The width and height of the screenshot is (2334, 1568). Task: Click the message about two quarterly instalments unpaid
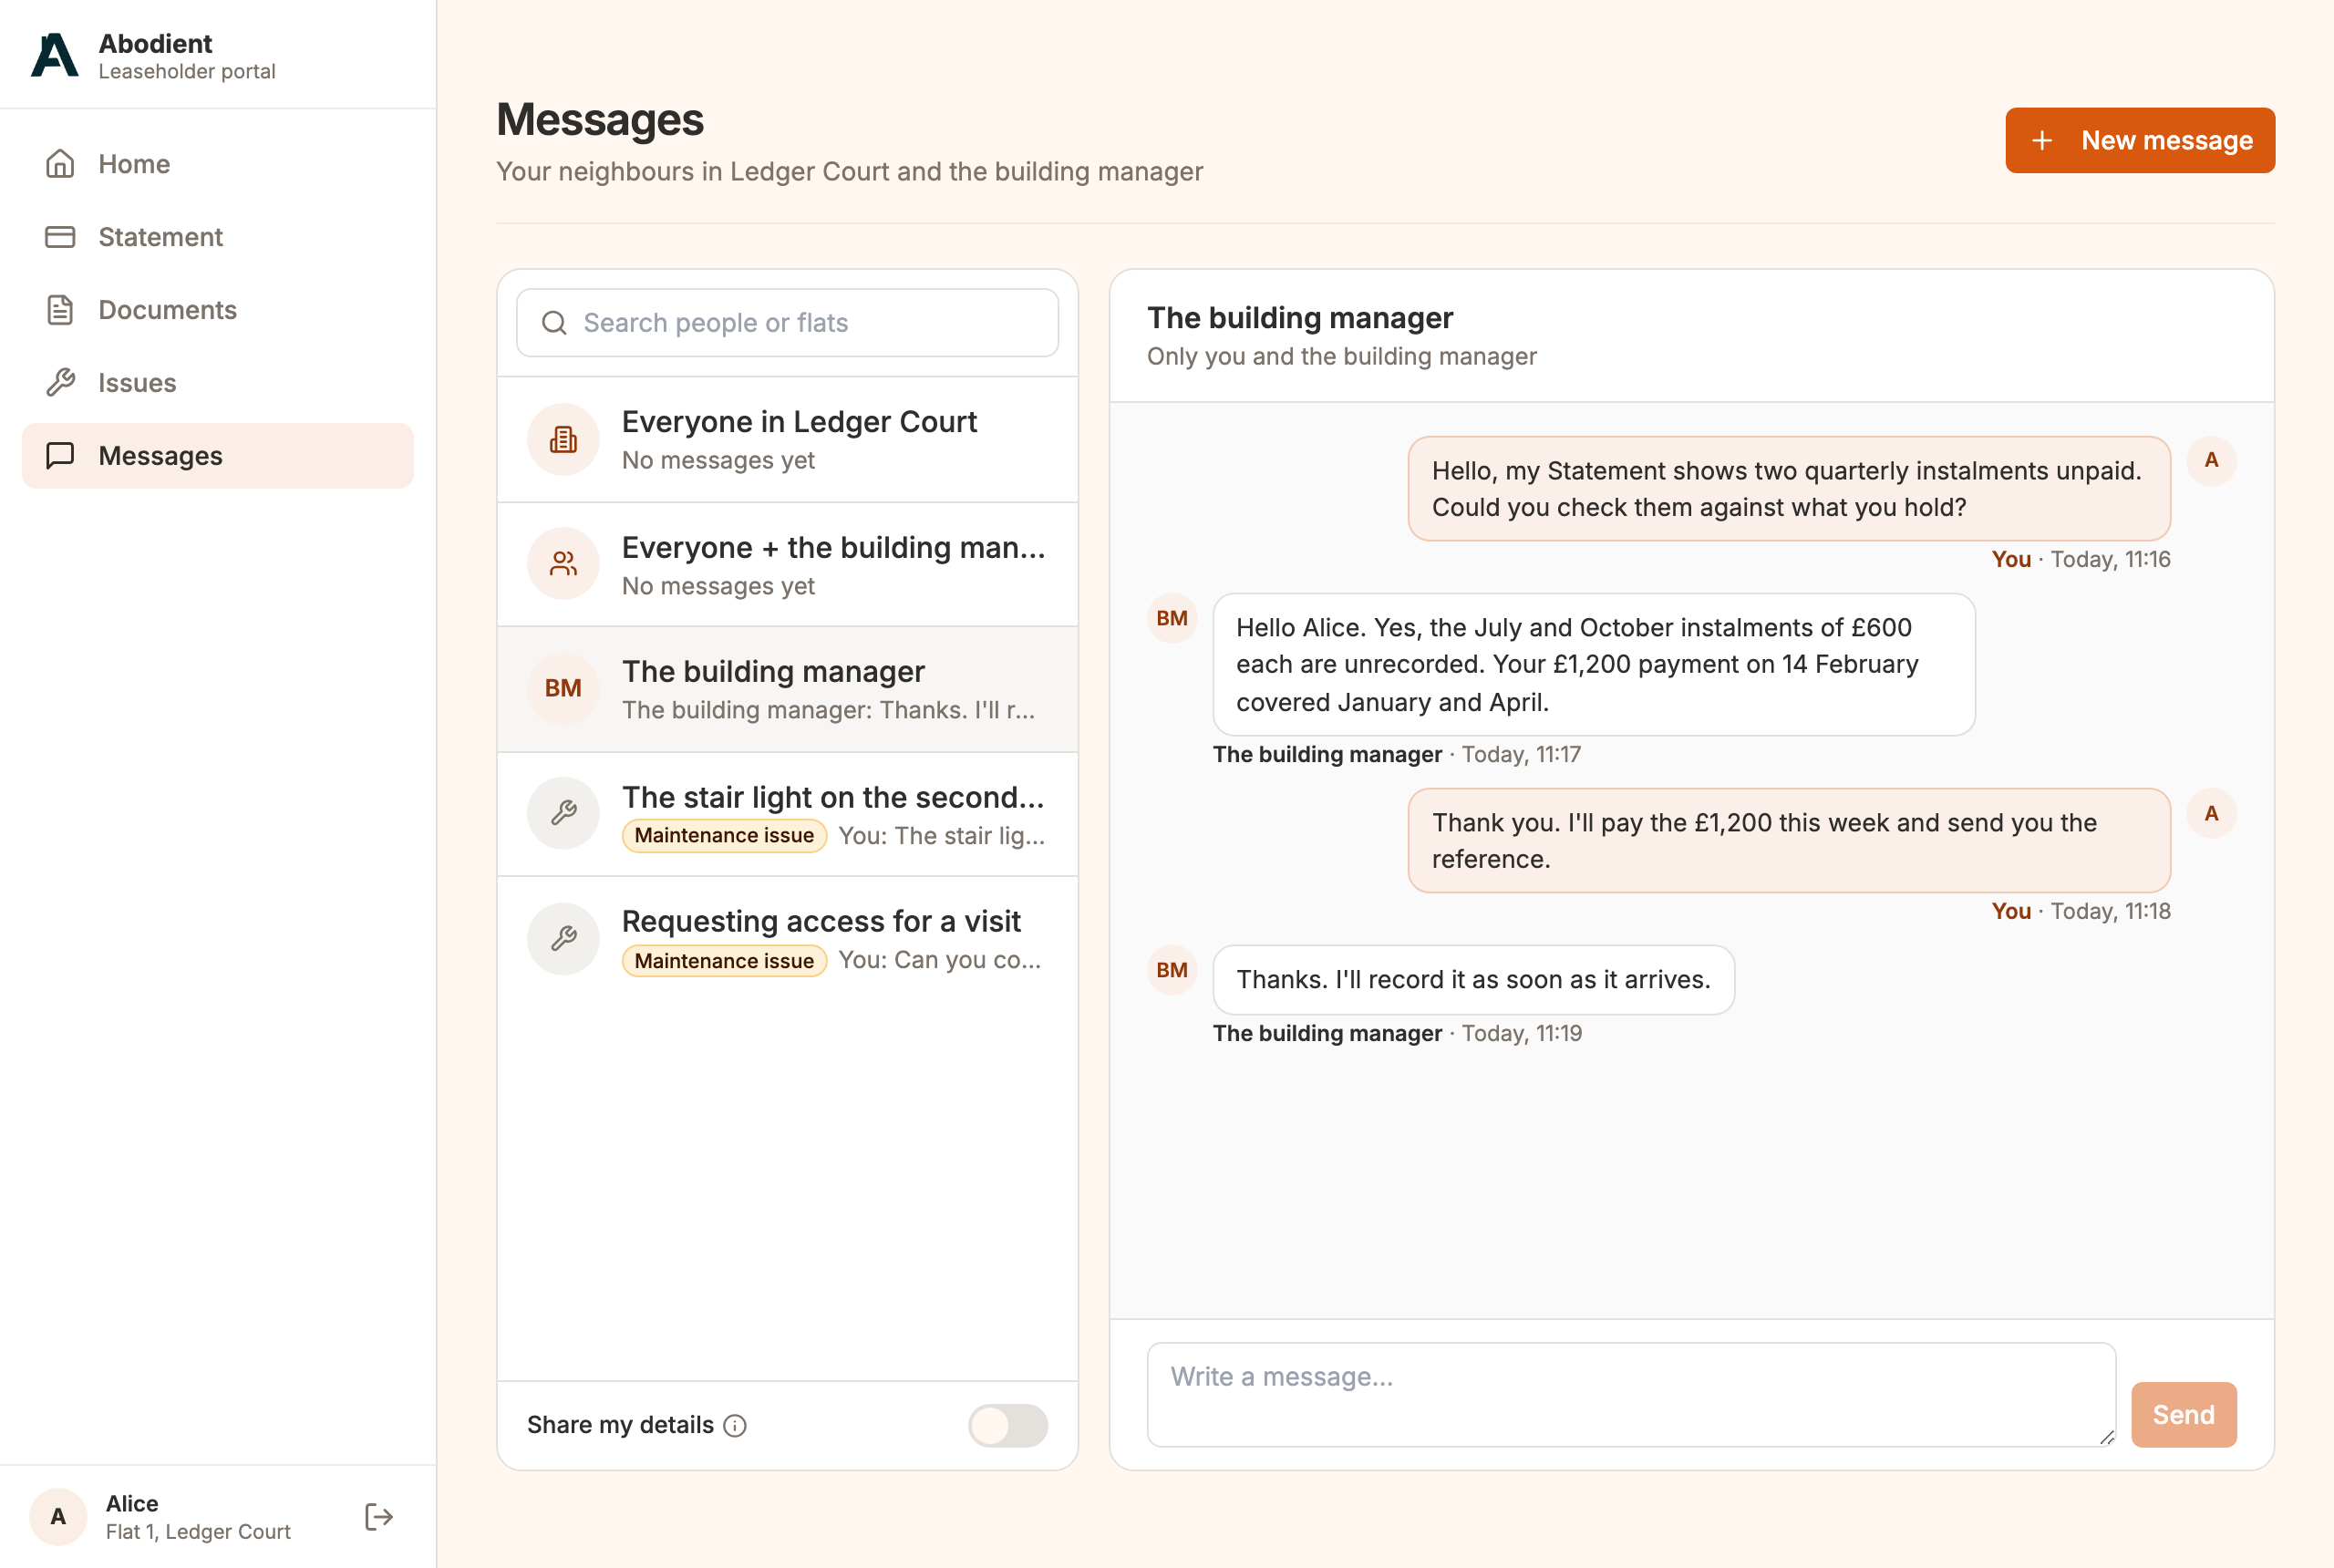[x=1789, y=488]
